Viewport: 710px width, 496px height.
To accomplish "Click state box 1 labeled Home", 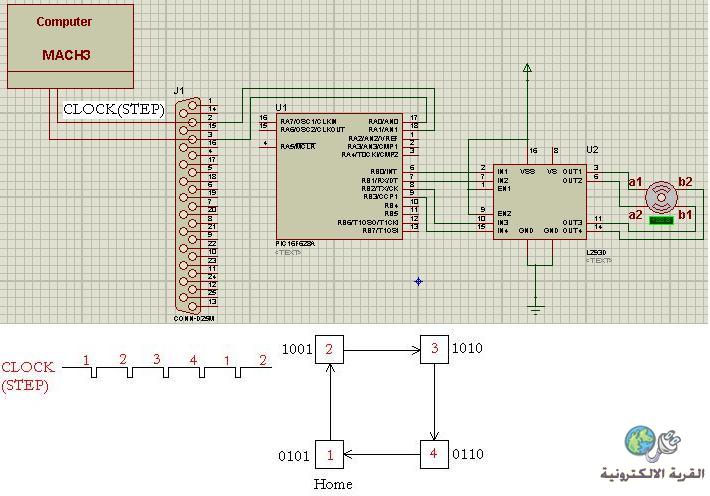I will tap(330, 454).
